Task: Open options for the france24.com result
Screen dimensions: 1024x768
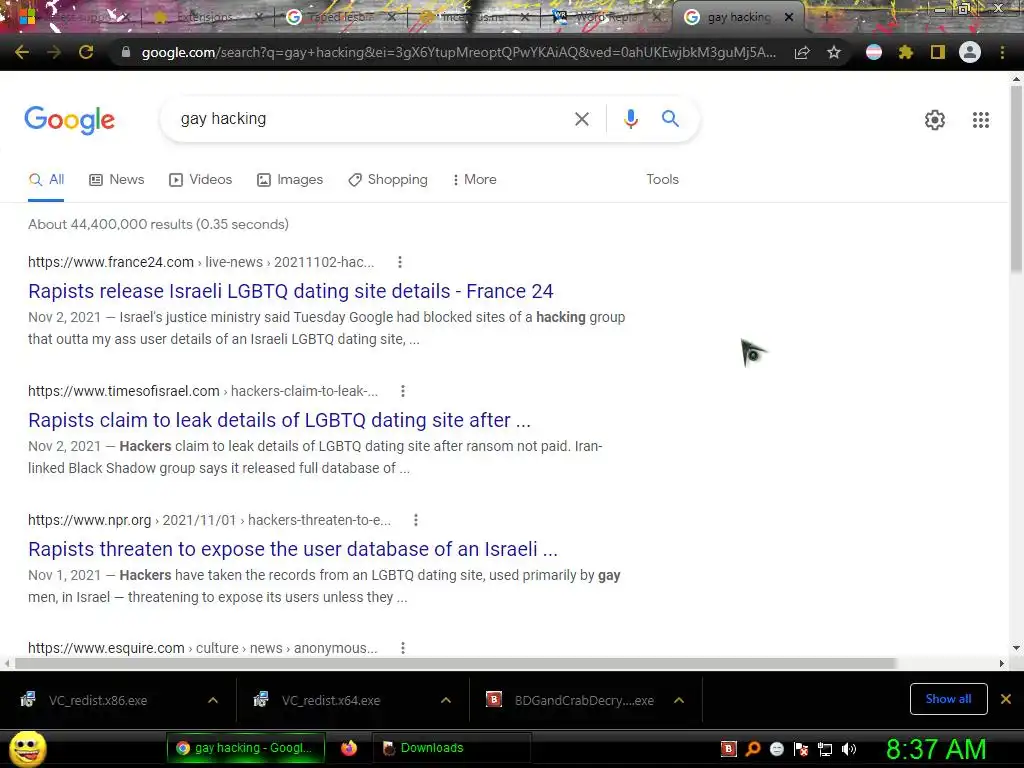Action: pos(400,262)
